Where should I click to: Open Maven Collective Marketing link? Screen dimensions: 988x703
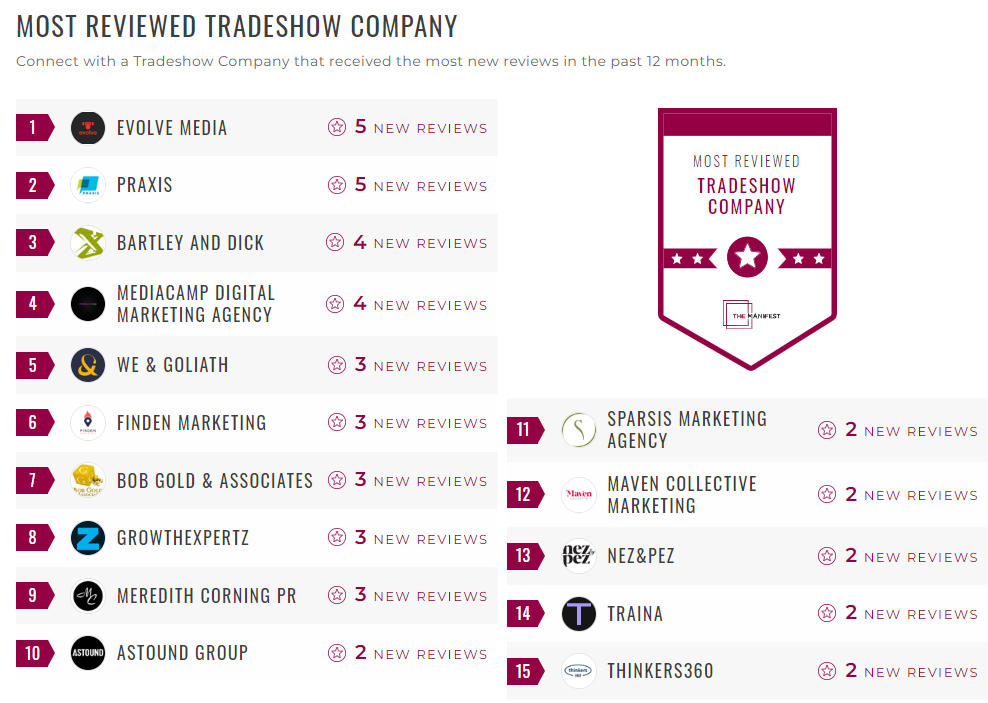(681, 495)
